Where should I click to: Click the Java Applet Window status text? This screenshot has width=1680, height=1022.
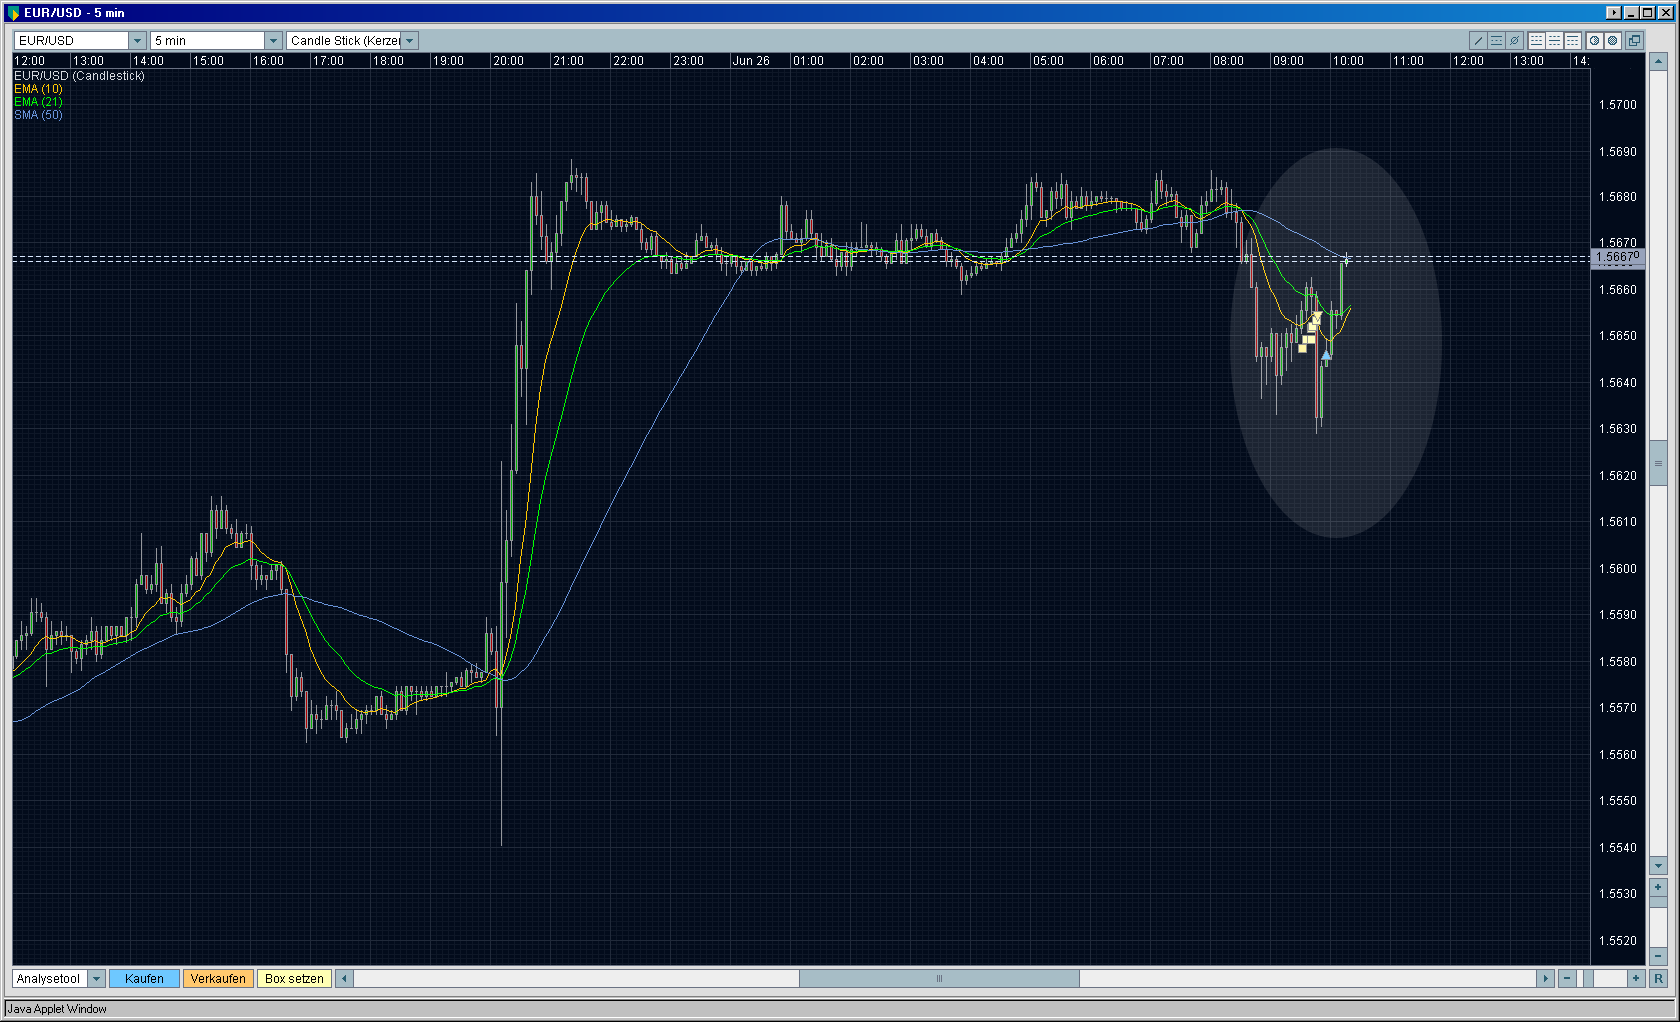point(57,1009)
